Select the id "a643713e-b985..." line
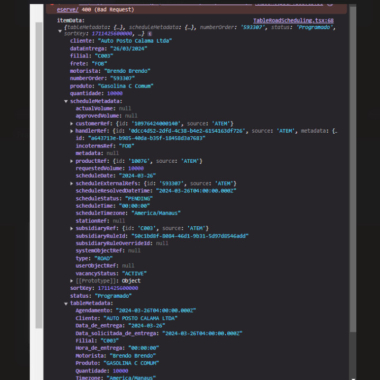Image resolution: width=380 pixels, height=380 pixels. point(141,138)
